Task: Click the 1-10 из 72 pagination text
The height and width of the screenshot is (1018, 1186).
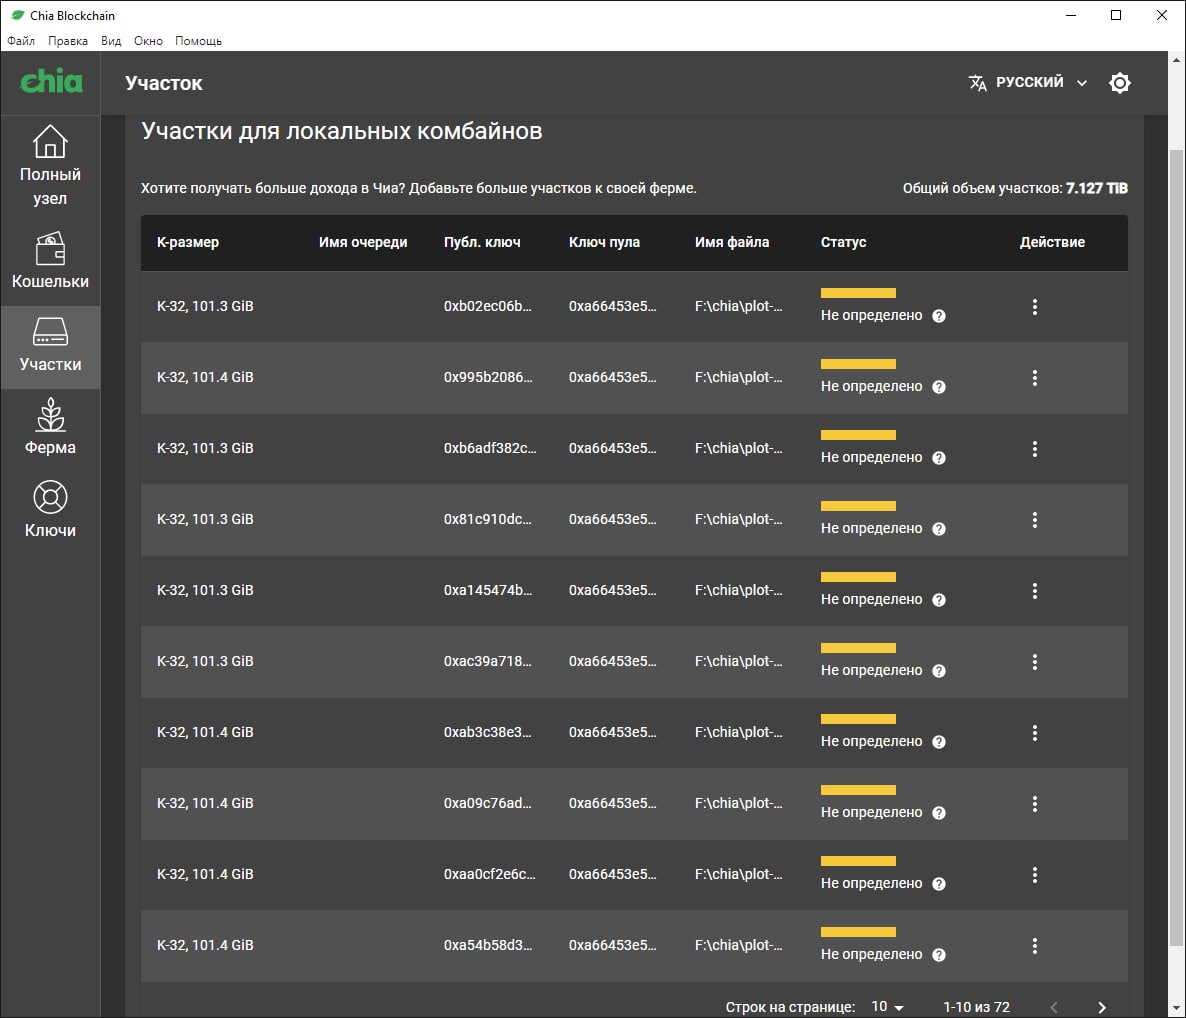Action: click(x=976, y=1007)
